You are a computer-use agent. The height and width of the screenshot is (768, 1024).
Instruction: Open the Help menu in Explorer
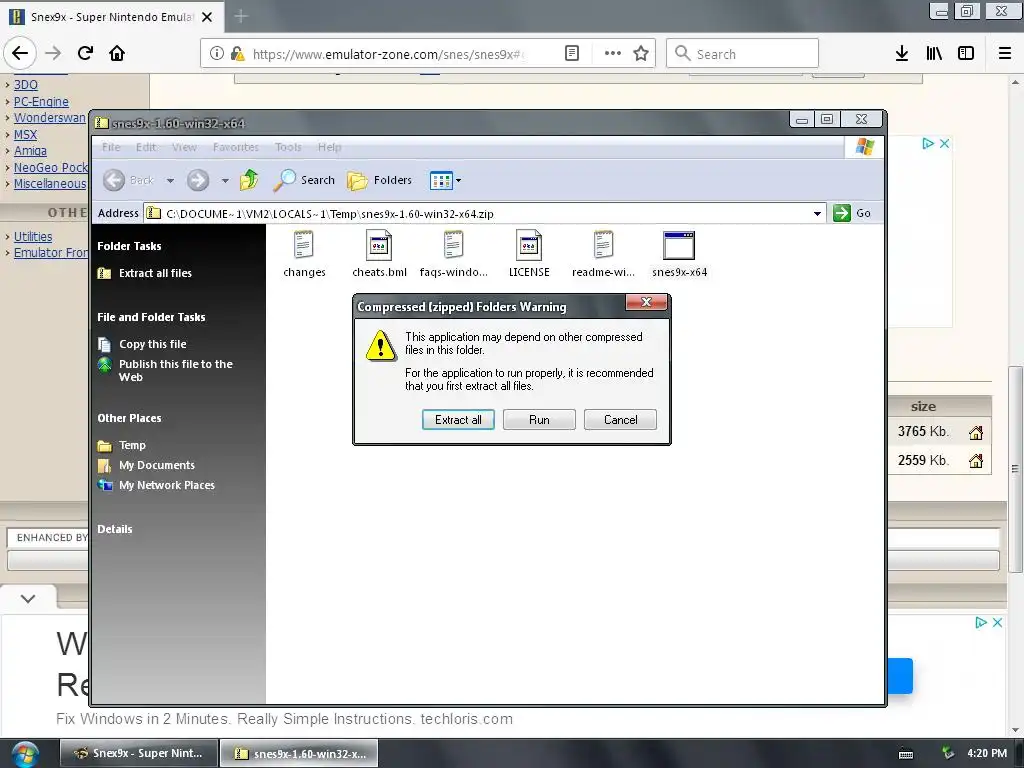tap(329, 148)
